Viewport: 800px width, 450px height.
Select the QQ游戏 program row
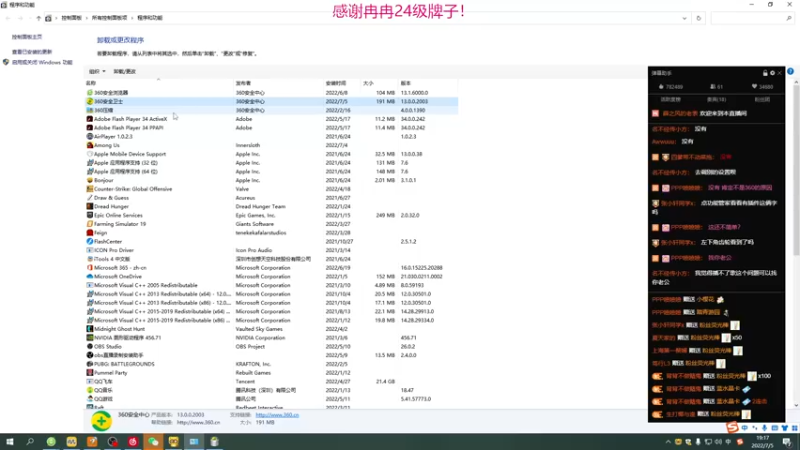tap(271, 399)
